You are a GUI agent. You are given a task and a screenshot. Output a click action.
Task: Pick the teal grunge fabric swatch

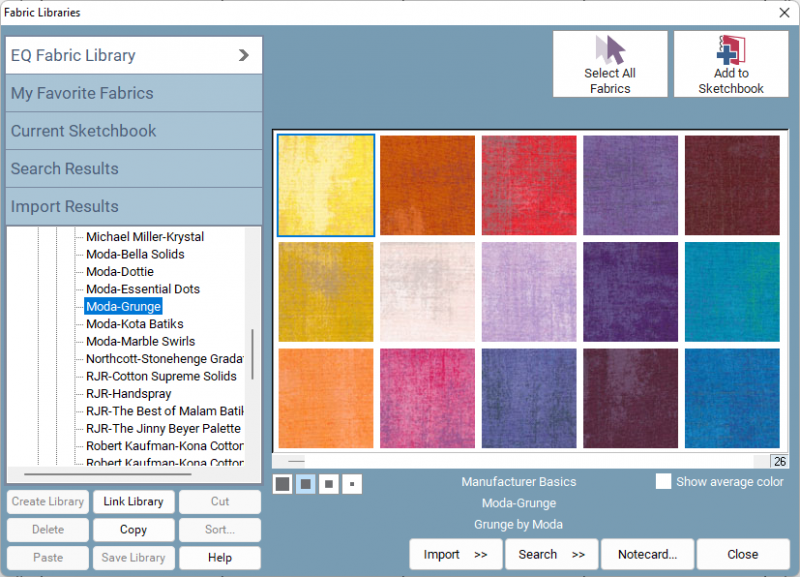(x=732, y=290)
